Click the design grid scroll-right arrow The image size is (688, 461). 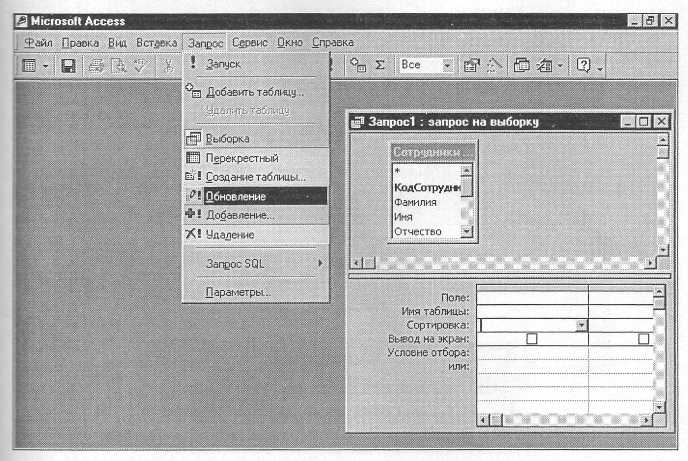tap(647, 420)
